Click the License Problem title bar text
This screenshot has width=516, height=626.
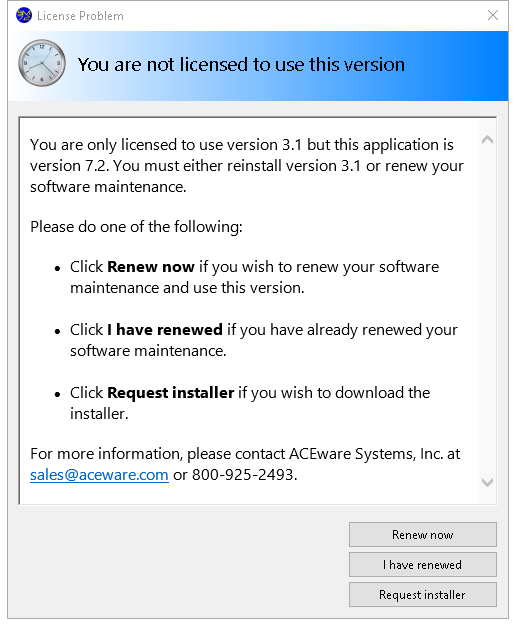[x=80, y=16]
